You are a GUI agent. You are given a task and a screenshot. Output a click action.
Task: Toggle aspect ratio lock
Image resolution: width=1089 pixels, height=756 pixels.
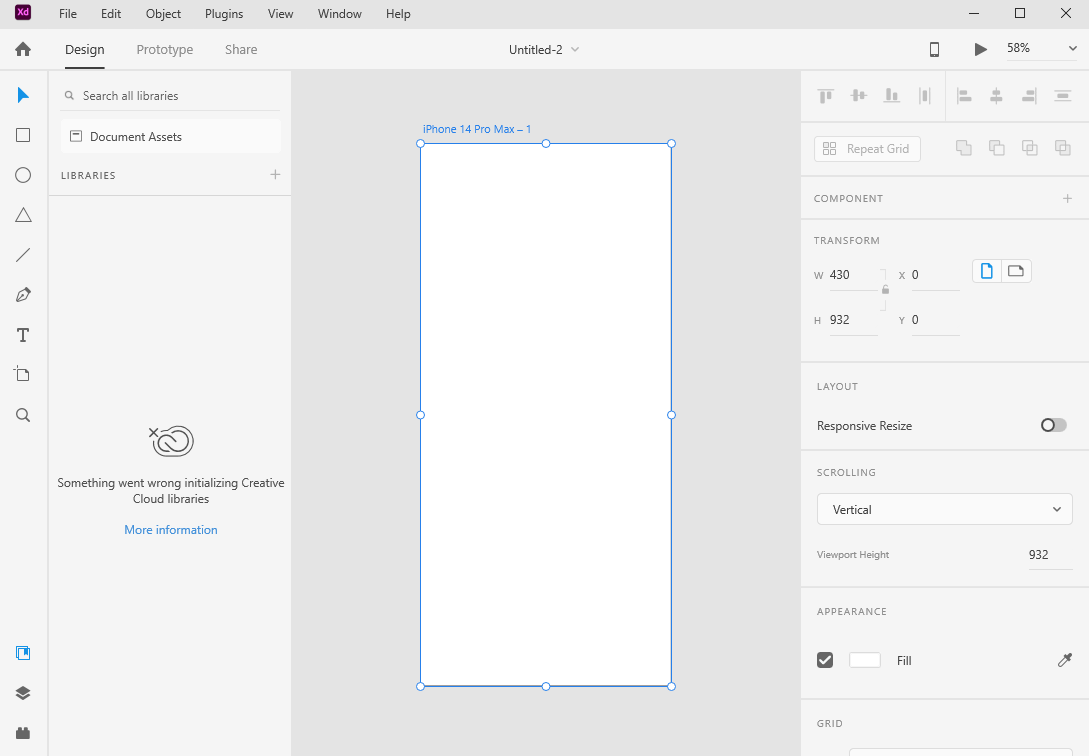885,289
